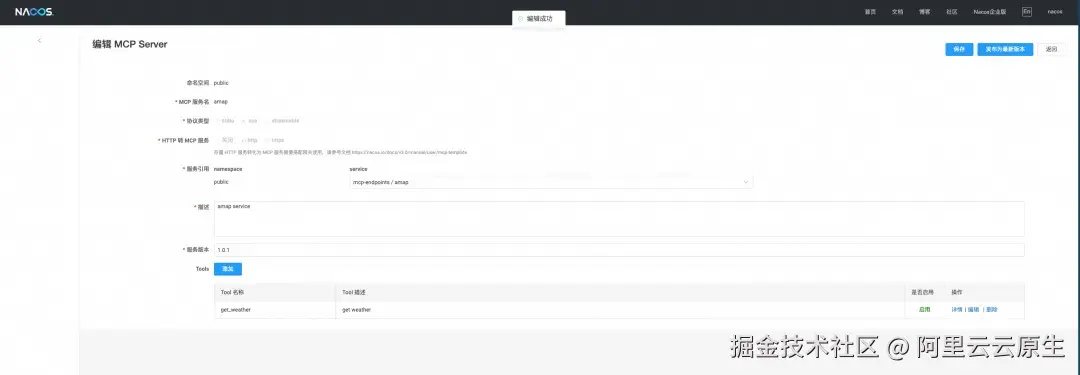
Task: Open the mcp-endpoints / amap service dropdown
Action: [x=552, y=182]
